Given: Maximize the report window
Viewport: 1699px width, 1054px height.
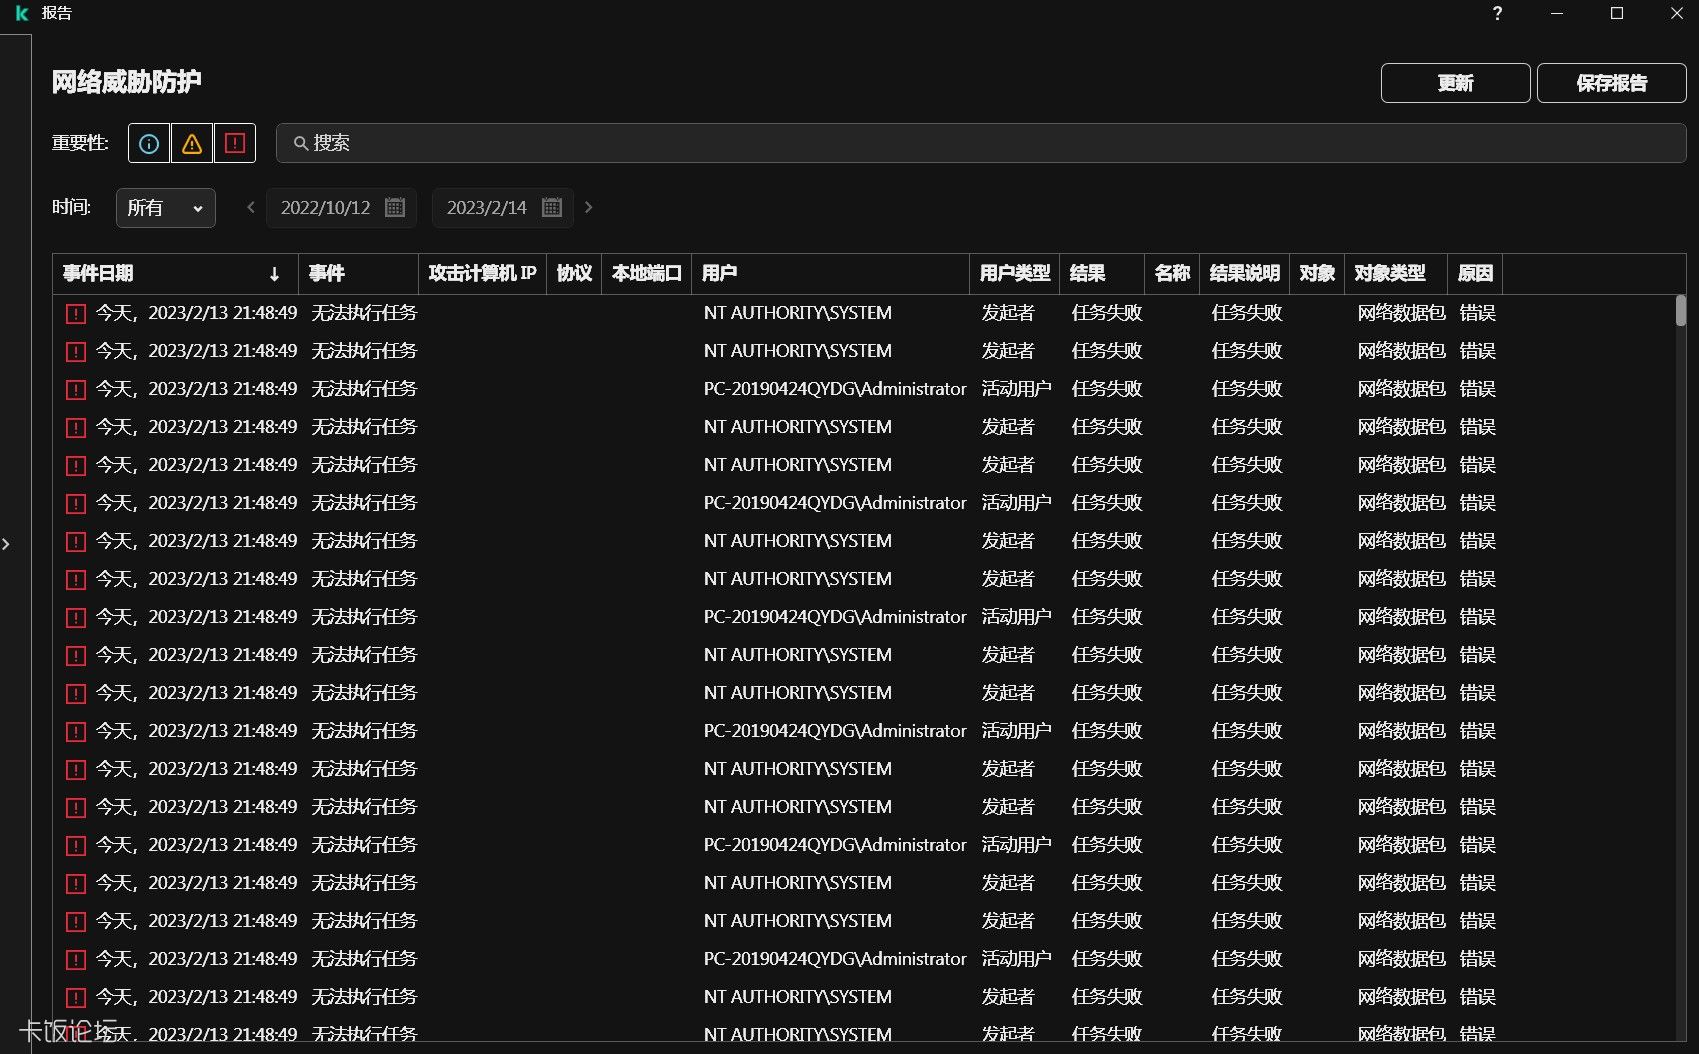Looking at the screenshot, I should tap(1617, 13).
